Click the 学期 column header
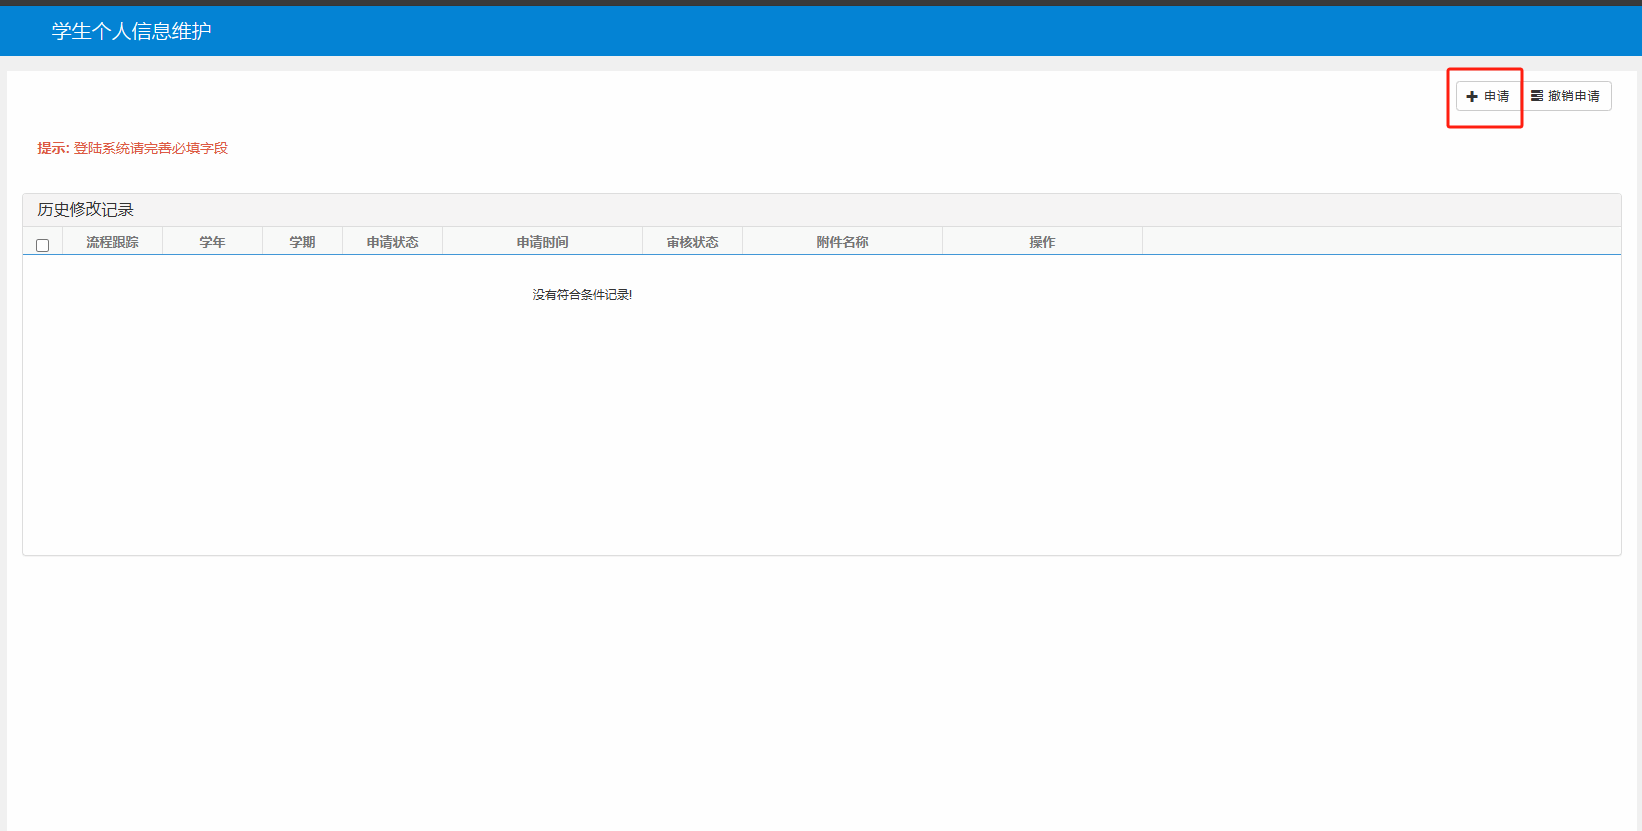The height and width of the screenshot is (831, 1642). point(302,242)
